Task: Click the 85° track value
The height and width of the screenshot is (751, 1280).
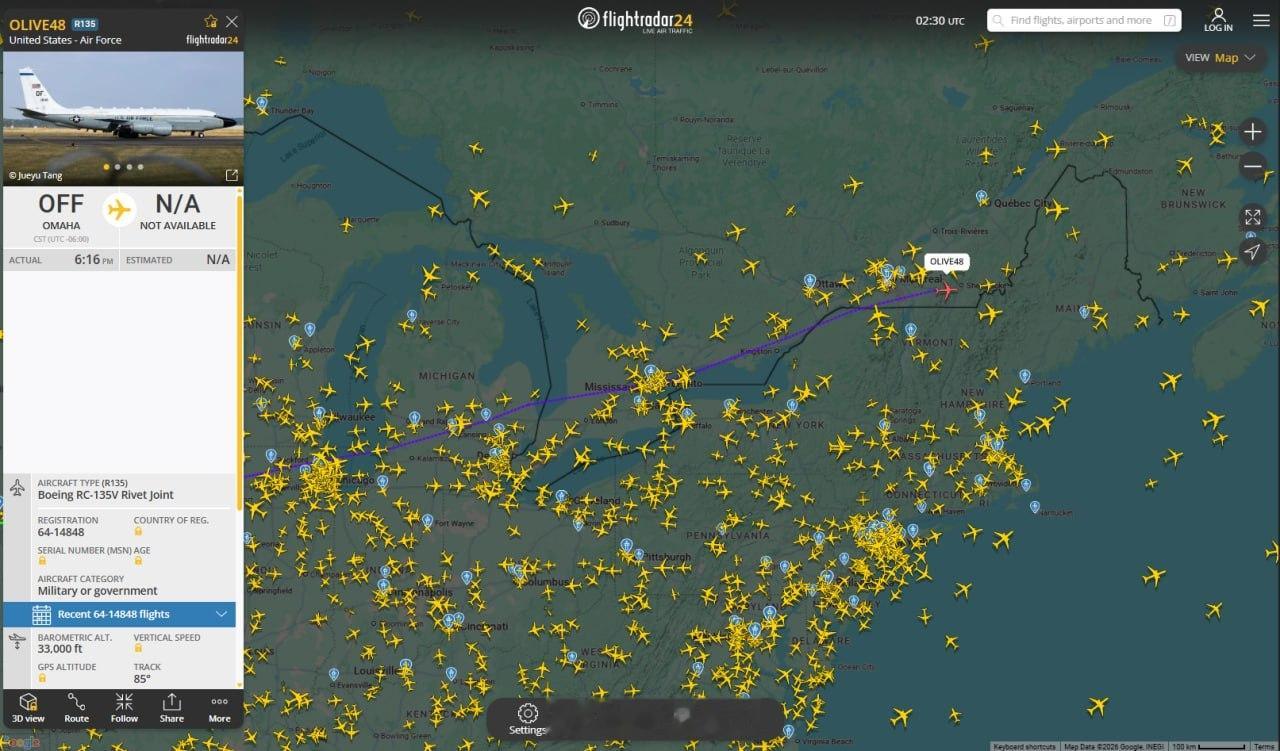Action: point(142,679)
